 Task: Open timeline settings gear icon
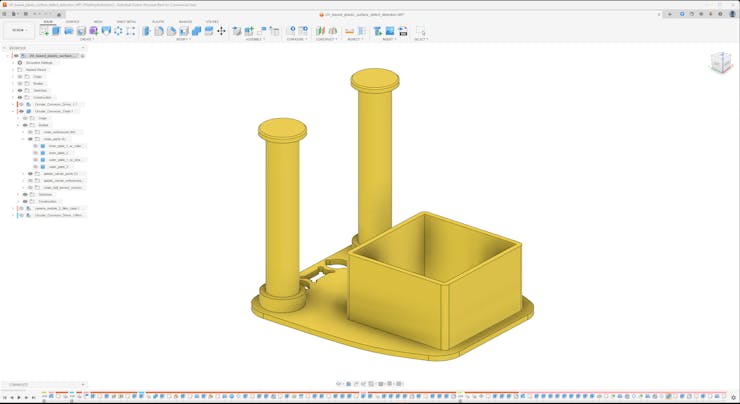coord(733,398)
